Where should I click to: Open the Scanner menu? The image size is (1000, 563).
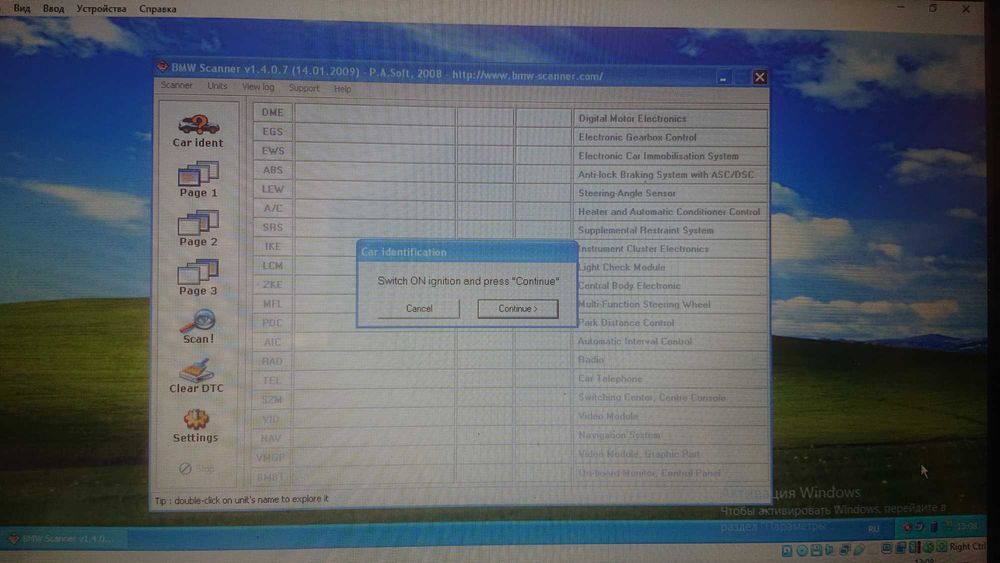(176, 85)
